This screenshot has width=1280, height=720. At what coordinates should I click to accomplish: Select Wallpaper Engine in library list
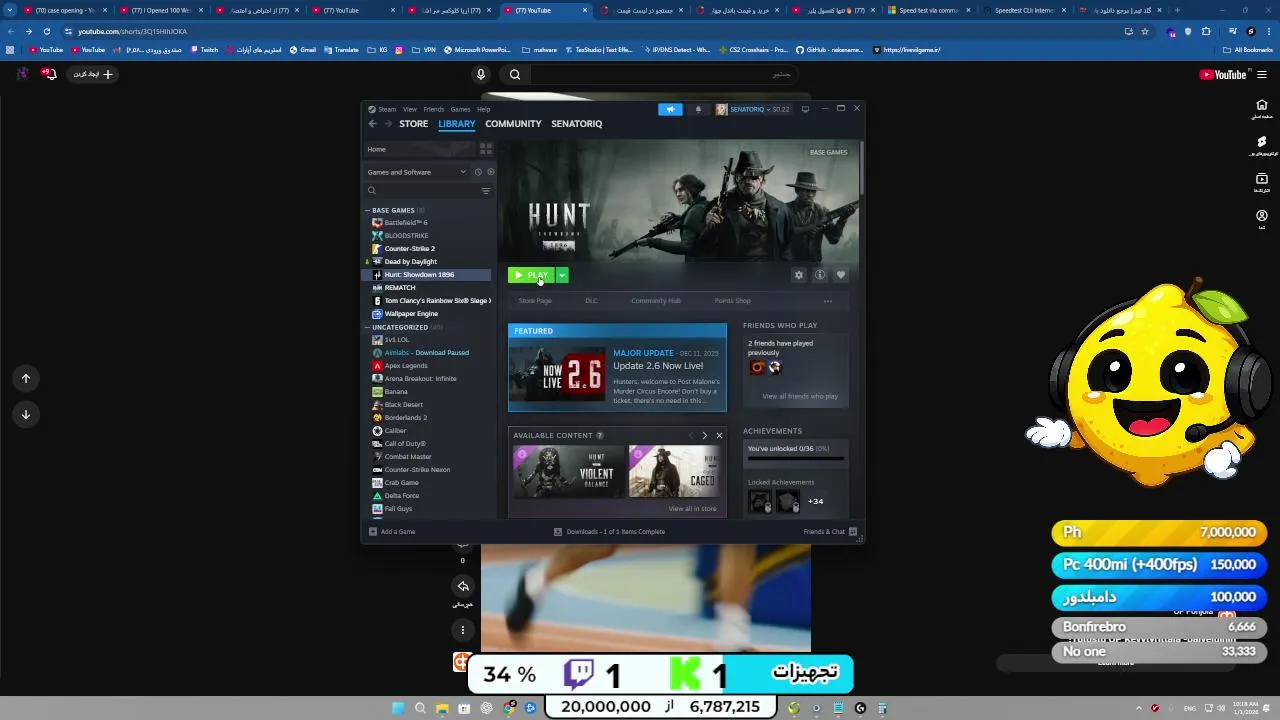click(411, 314)
